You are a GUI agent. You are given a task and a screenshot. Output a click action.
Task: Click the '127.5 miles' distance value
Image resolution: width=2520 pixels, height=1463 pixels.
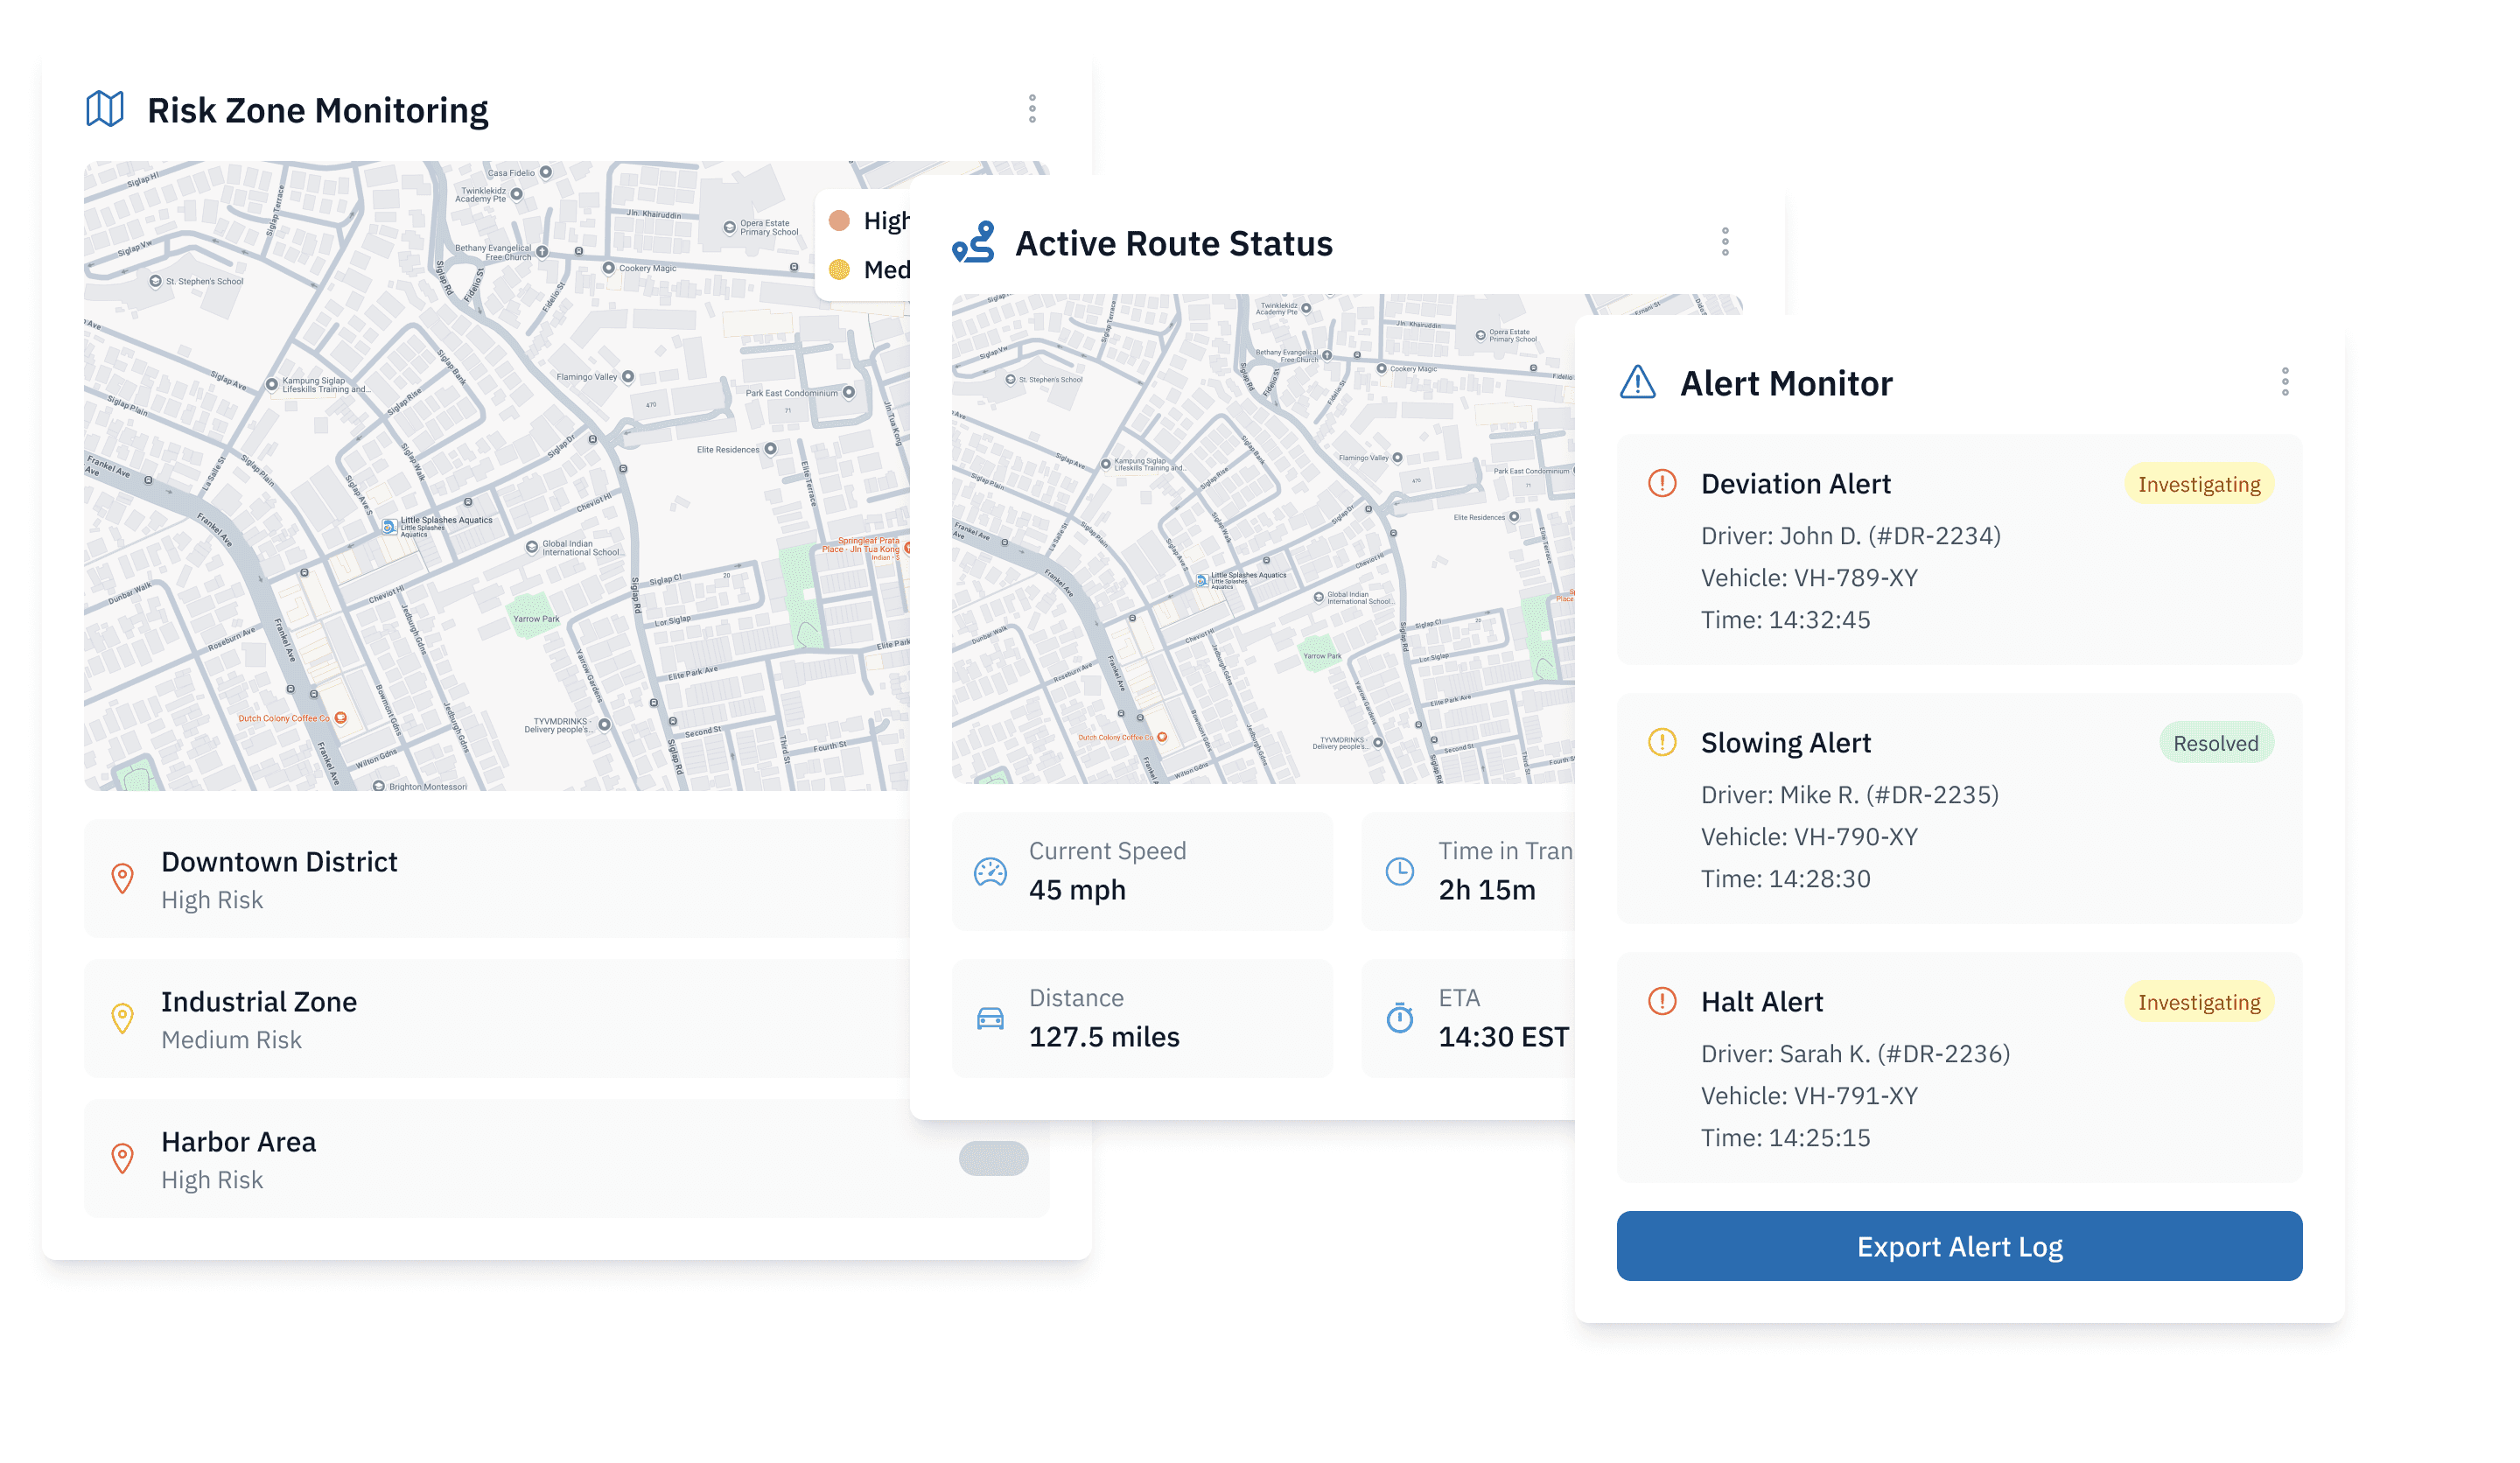point(1104,1037)
